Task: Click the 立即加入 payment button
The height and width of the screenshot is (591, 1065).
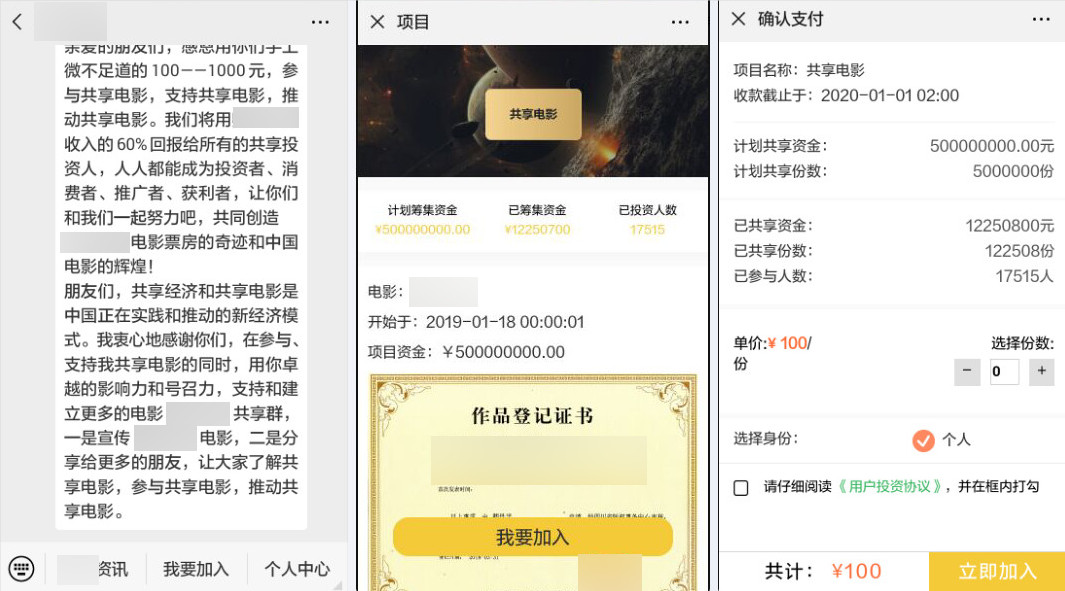Action: pos(996,571)
